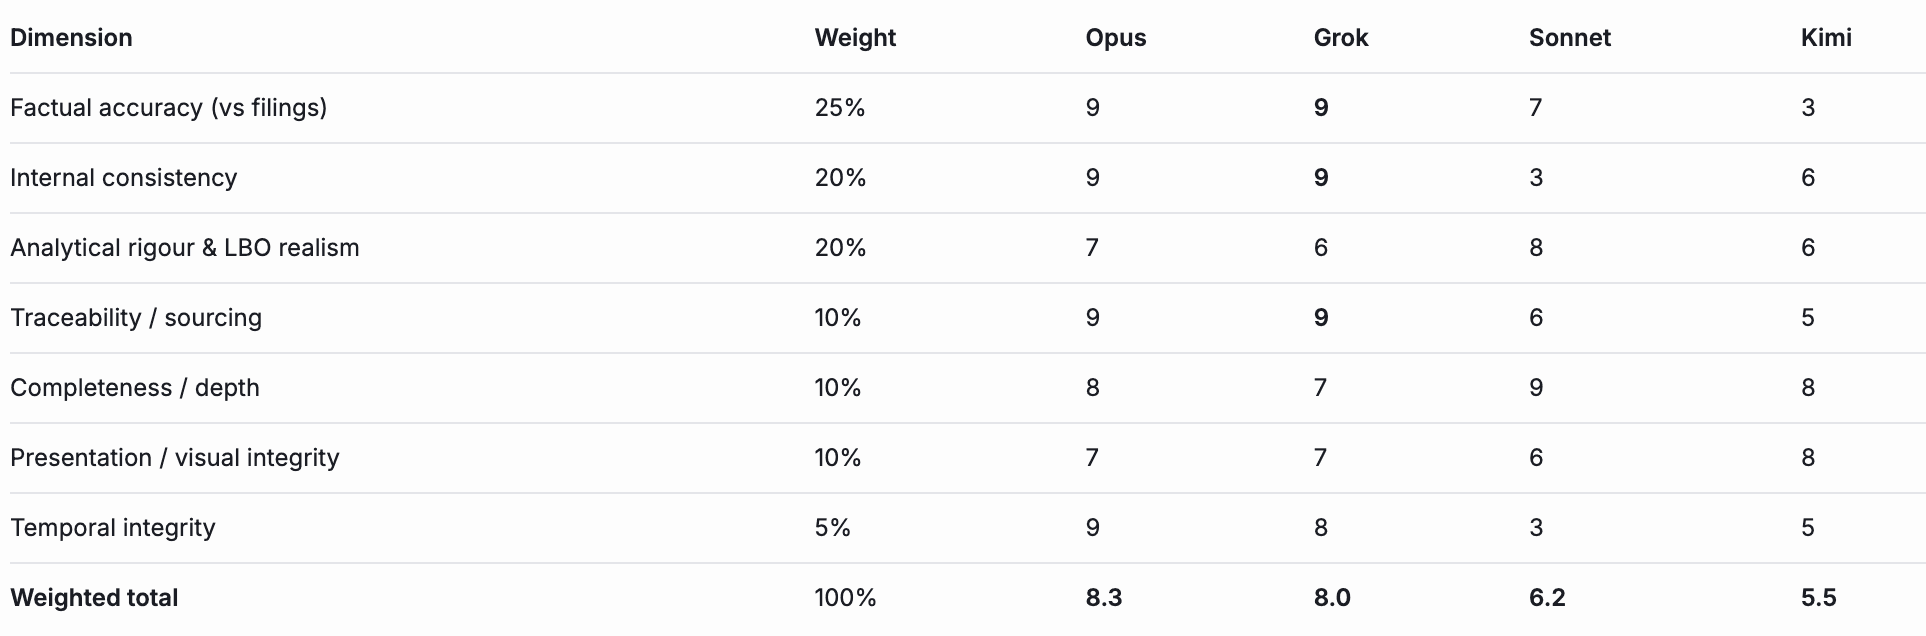This screenshot has height=636, width=1926.
Task: Click the Internal consistency row label
Action: click(124, 178)
